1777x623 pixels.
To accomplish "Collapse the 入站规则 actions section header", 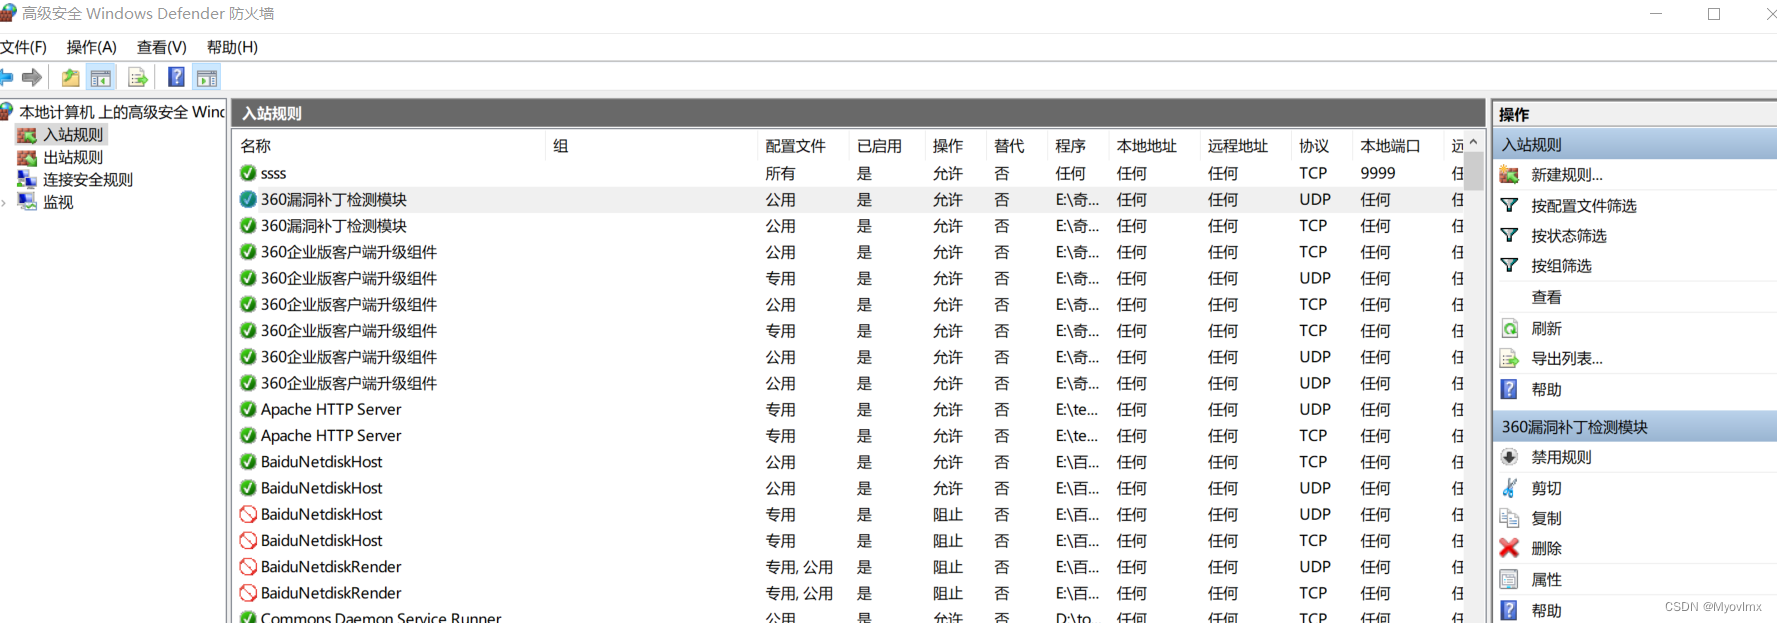I will click(1634, 145).
